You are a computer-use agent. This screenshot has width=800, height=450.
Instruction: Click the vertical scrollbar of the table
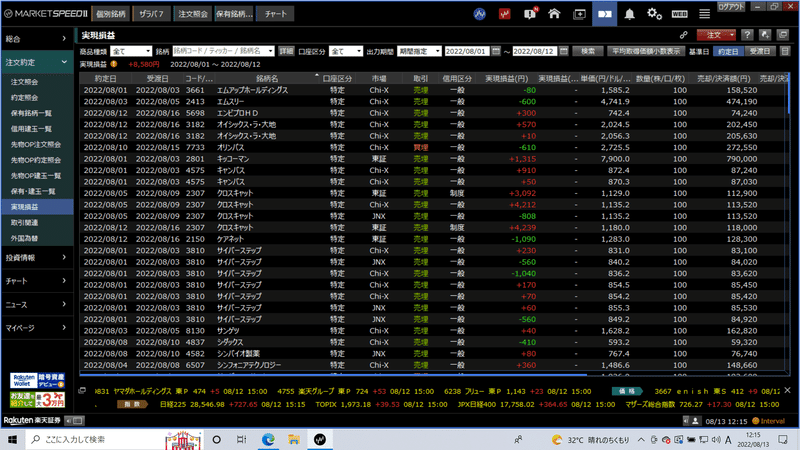click(x=788, y=94)
